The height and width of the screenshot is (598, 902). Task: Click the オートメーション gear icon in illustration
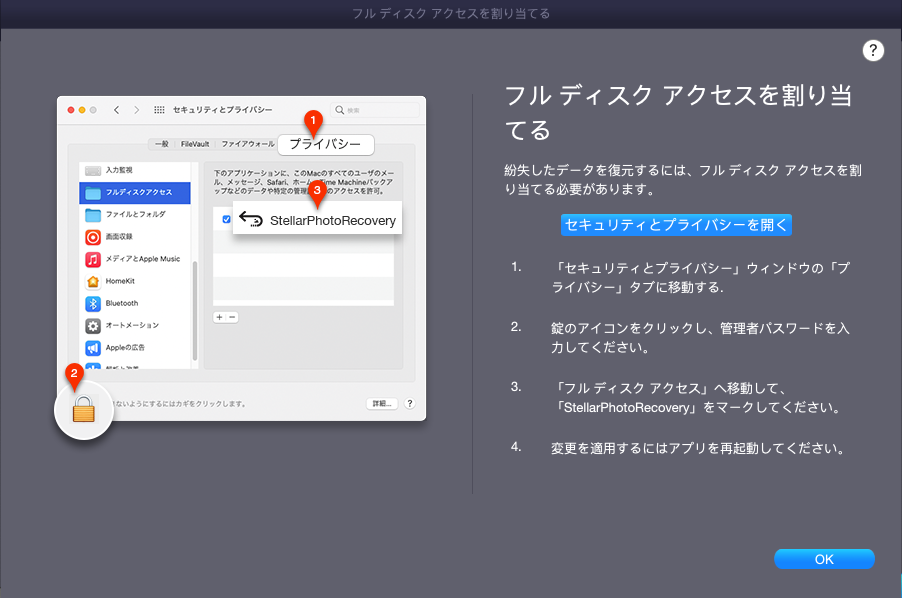tap(93, 326)
